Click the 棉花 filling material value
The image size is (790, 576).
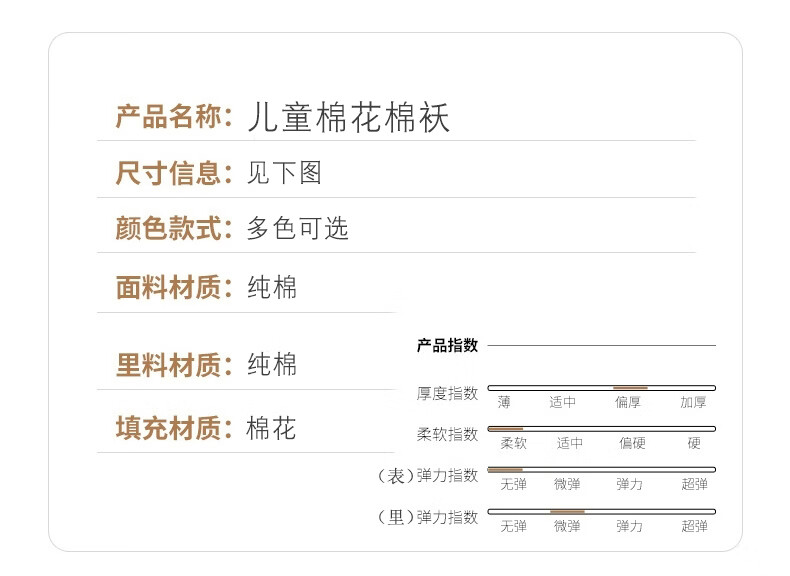[x=272, y=430]
